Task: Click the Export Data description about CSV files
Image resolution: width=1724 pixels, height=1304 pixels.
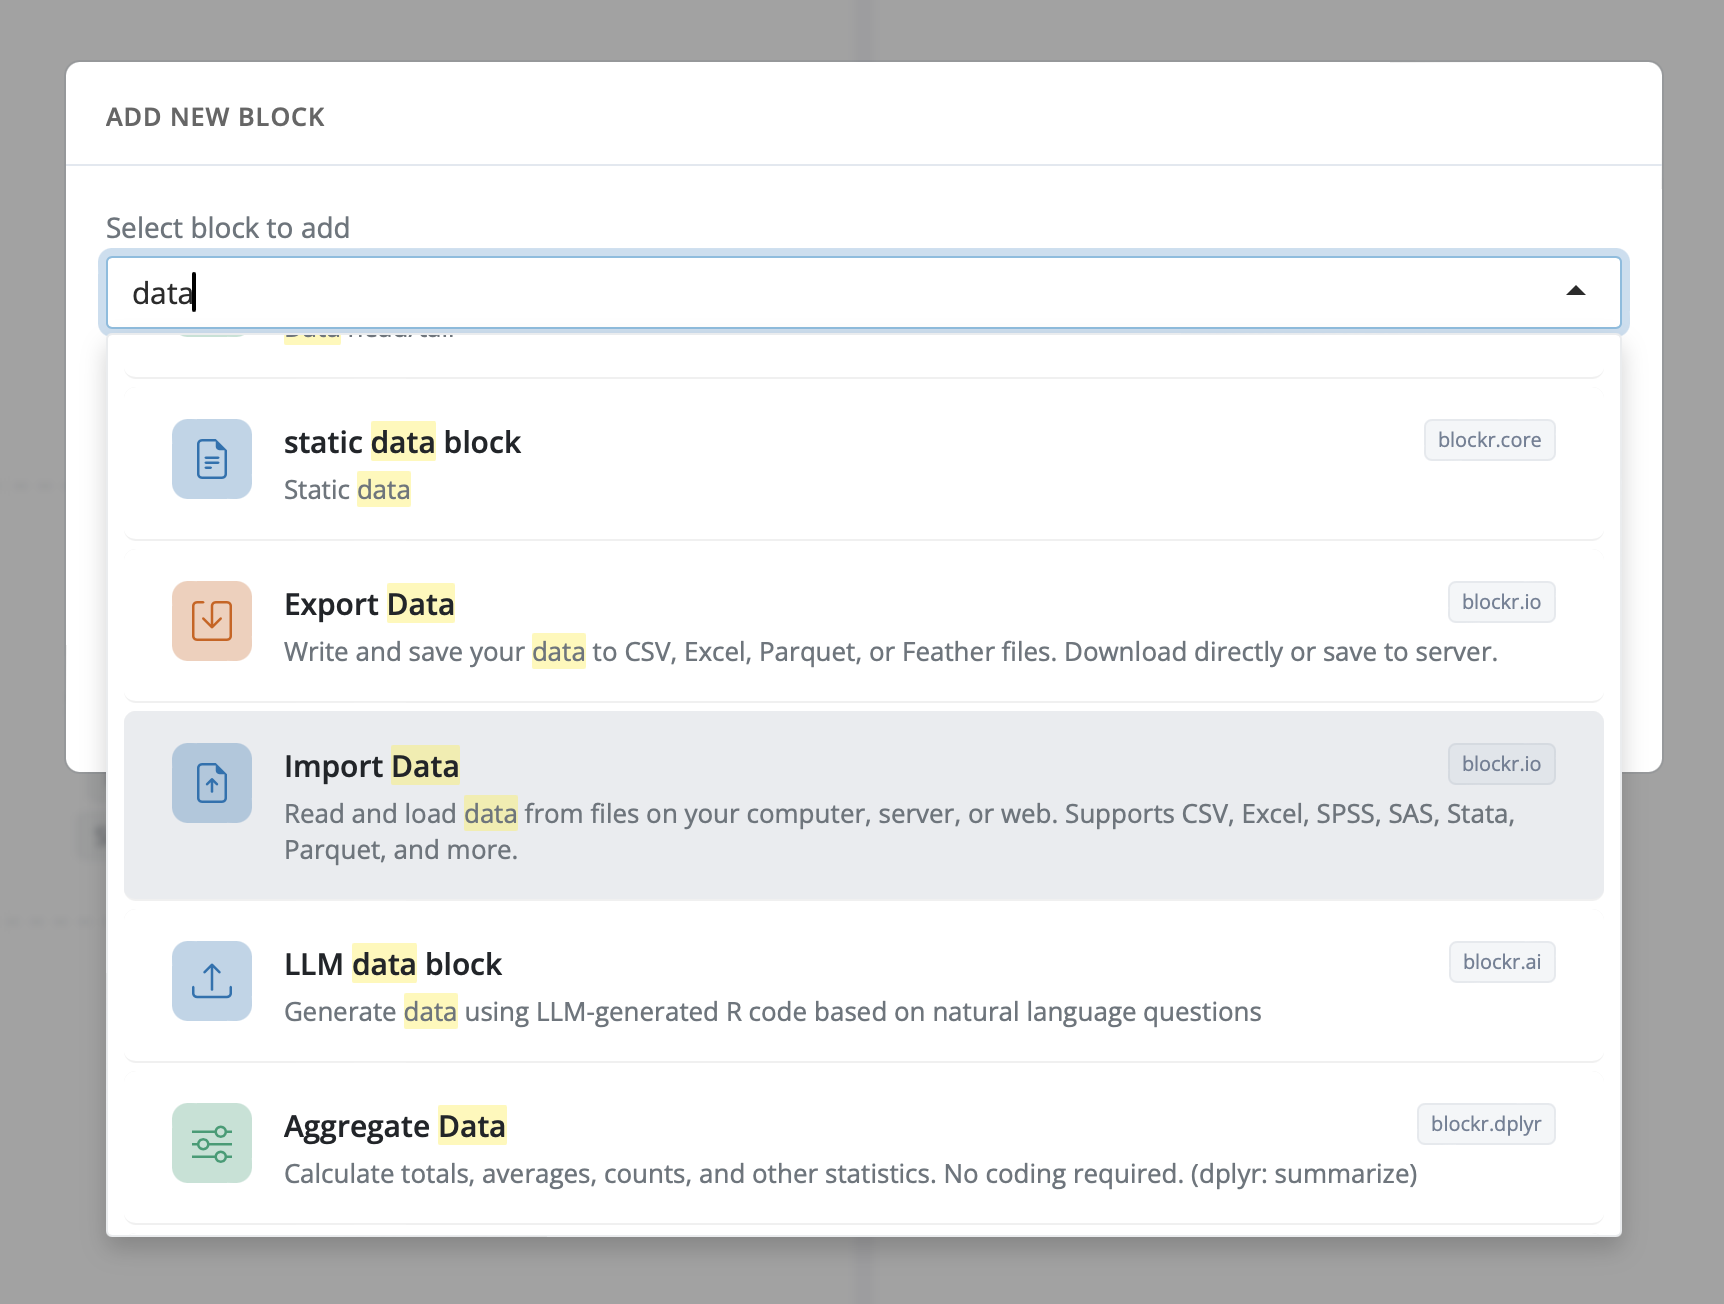Action: [890, 652]
